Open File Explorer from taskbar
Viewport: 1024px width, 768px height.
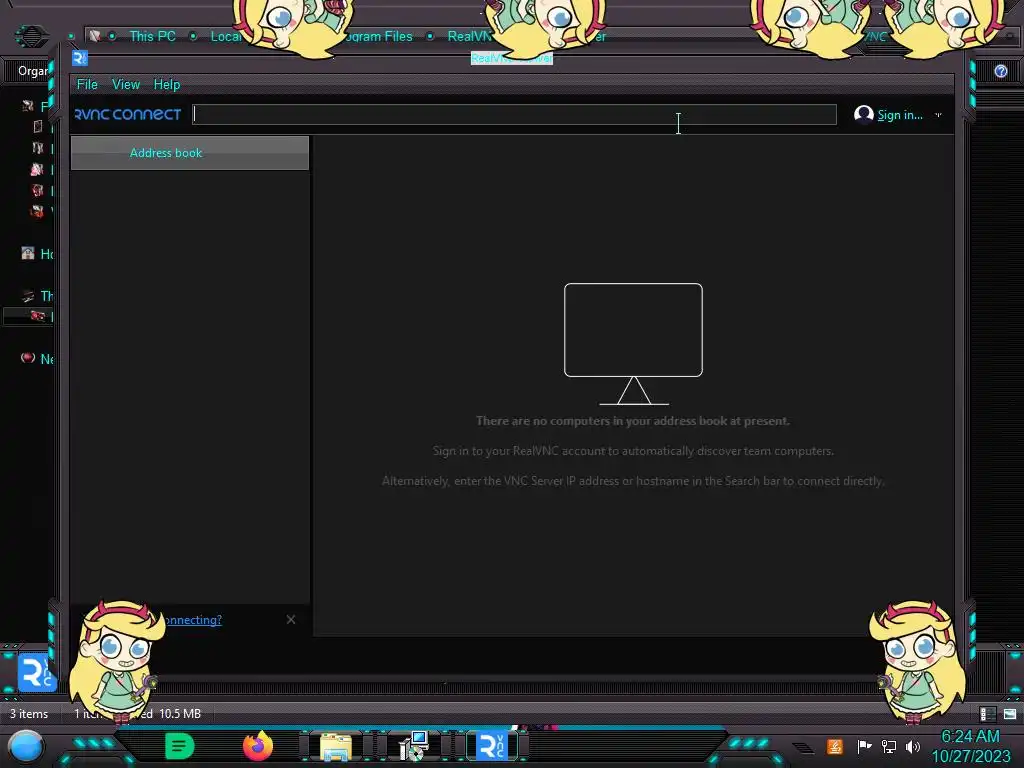click(336, 747)
